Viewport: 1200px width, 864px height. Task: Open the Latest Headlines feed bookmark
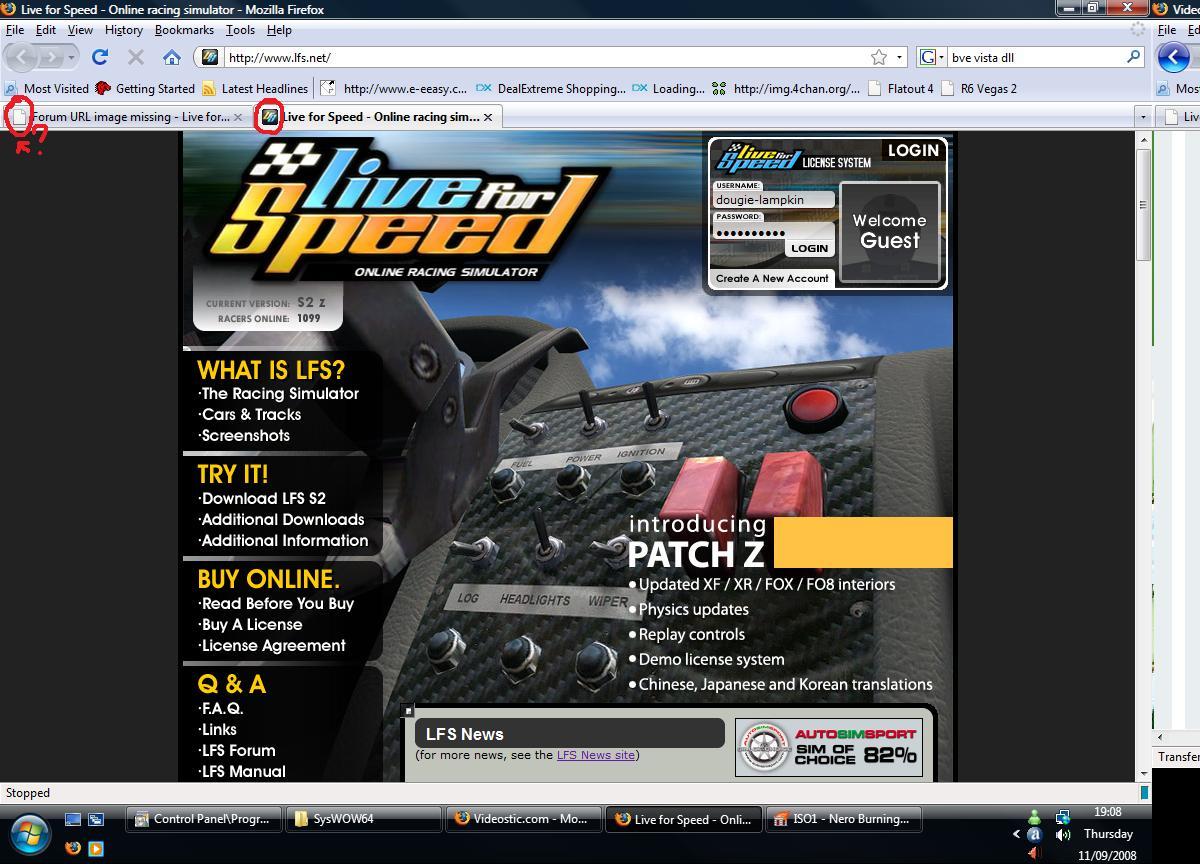pos(256,88)
